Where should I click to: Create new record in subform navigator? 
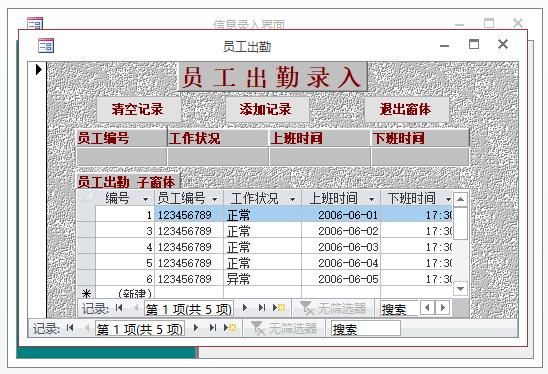[279, 308]
